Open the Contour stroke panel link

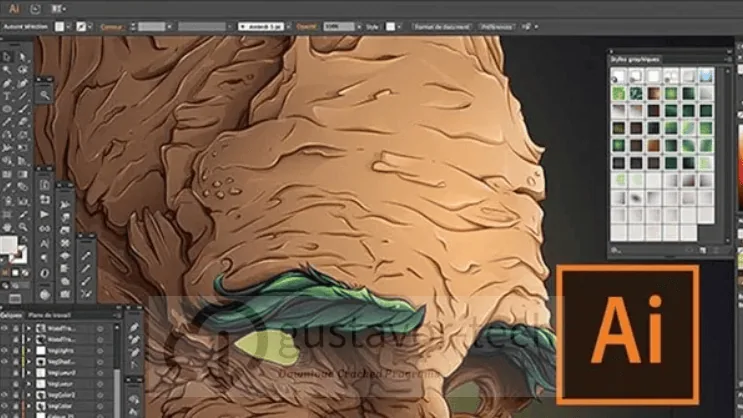pyautogui.click(x=111, y=27)
